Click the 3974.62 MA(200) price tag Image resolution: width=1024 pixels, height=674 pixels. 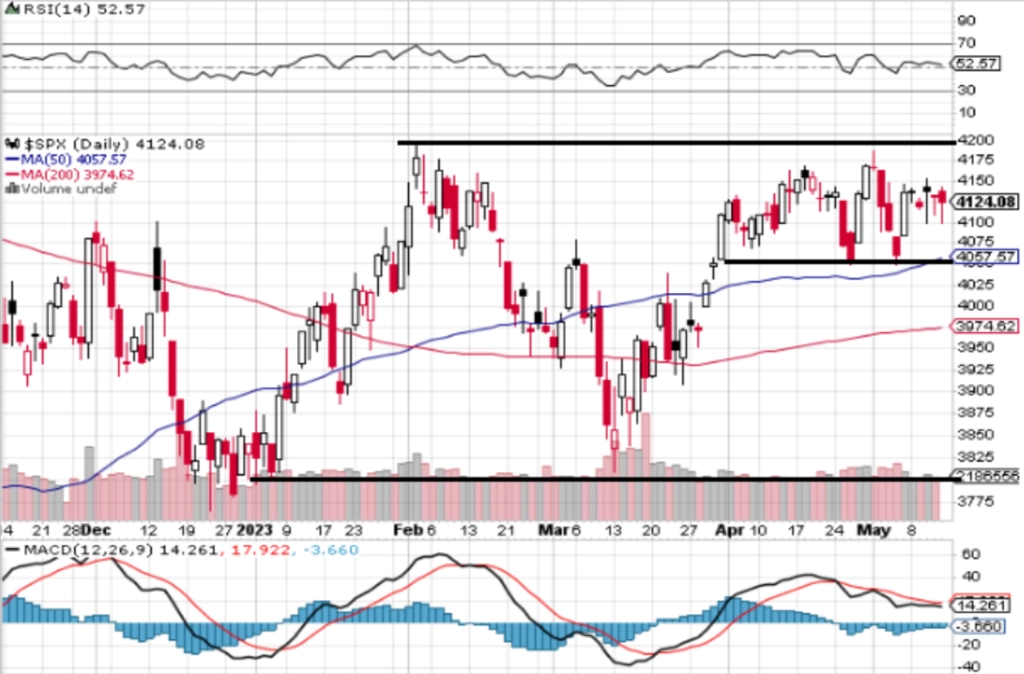click(985, 325)
